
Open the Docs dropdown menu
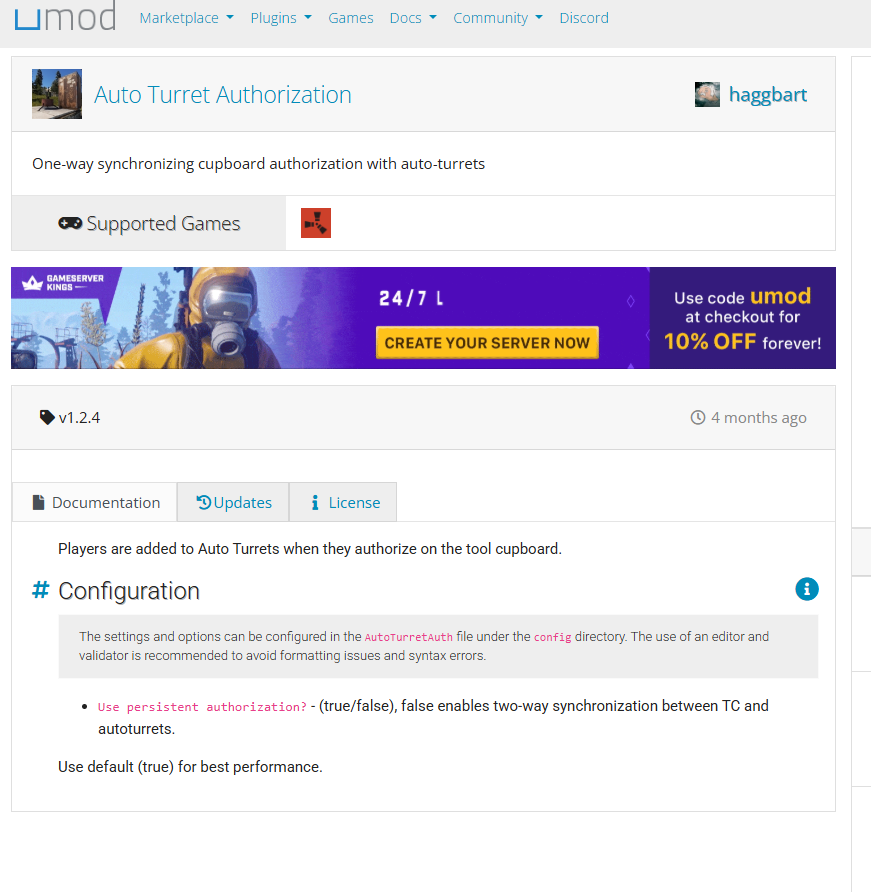click(x=412, y=18)
